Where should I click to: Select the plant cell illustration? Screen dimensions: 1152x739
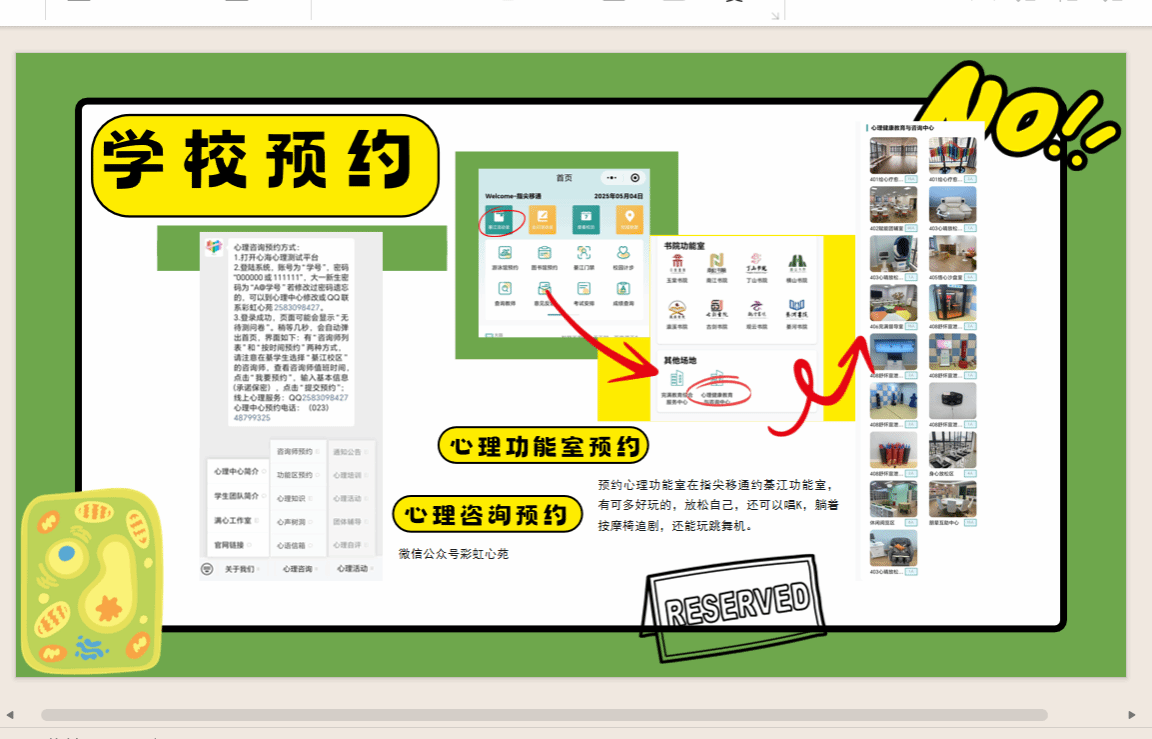(91, 580)
